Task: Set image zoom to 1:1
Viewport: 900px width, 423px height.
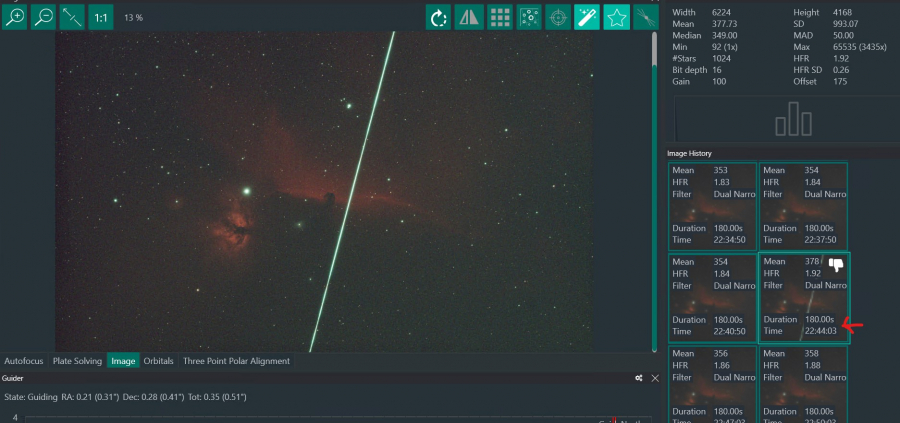Action: [101, 17]
